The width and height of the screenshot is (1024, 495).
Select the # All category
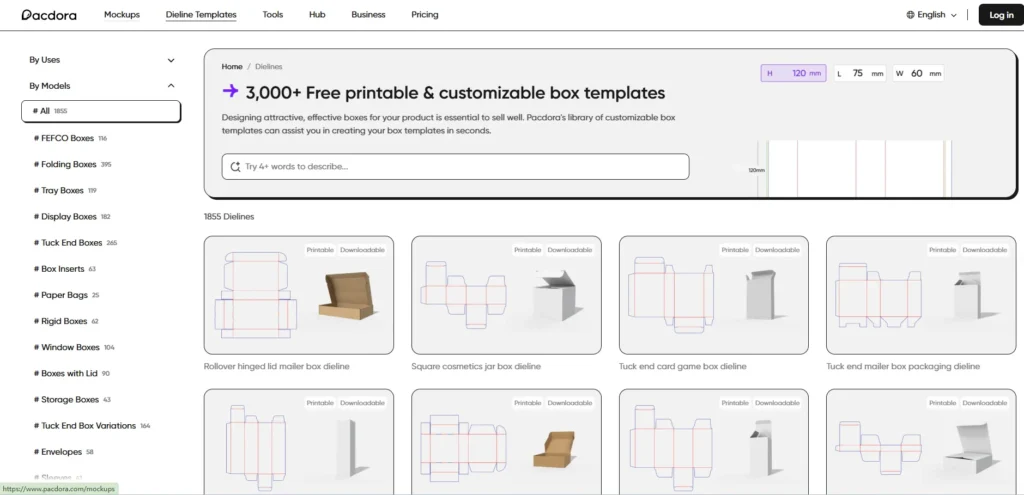click(101, 111)
